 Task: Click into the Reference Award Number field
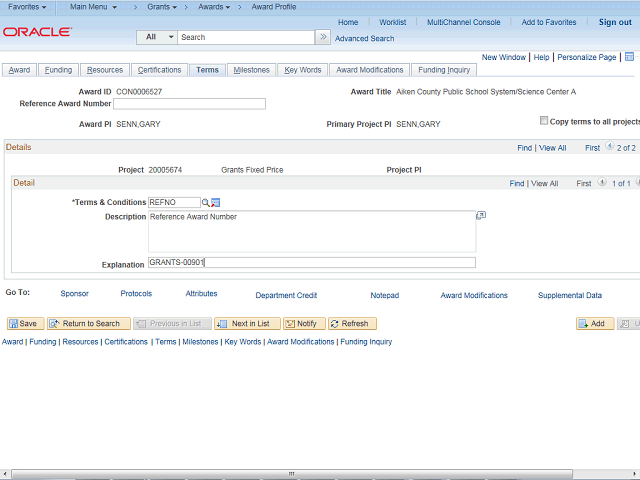coord(189,104)
